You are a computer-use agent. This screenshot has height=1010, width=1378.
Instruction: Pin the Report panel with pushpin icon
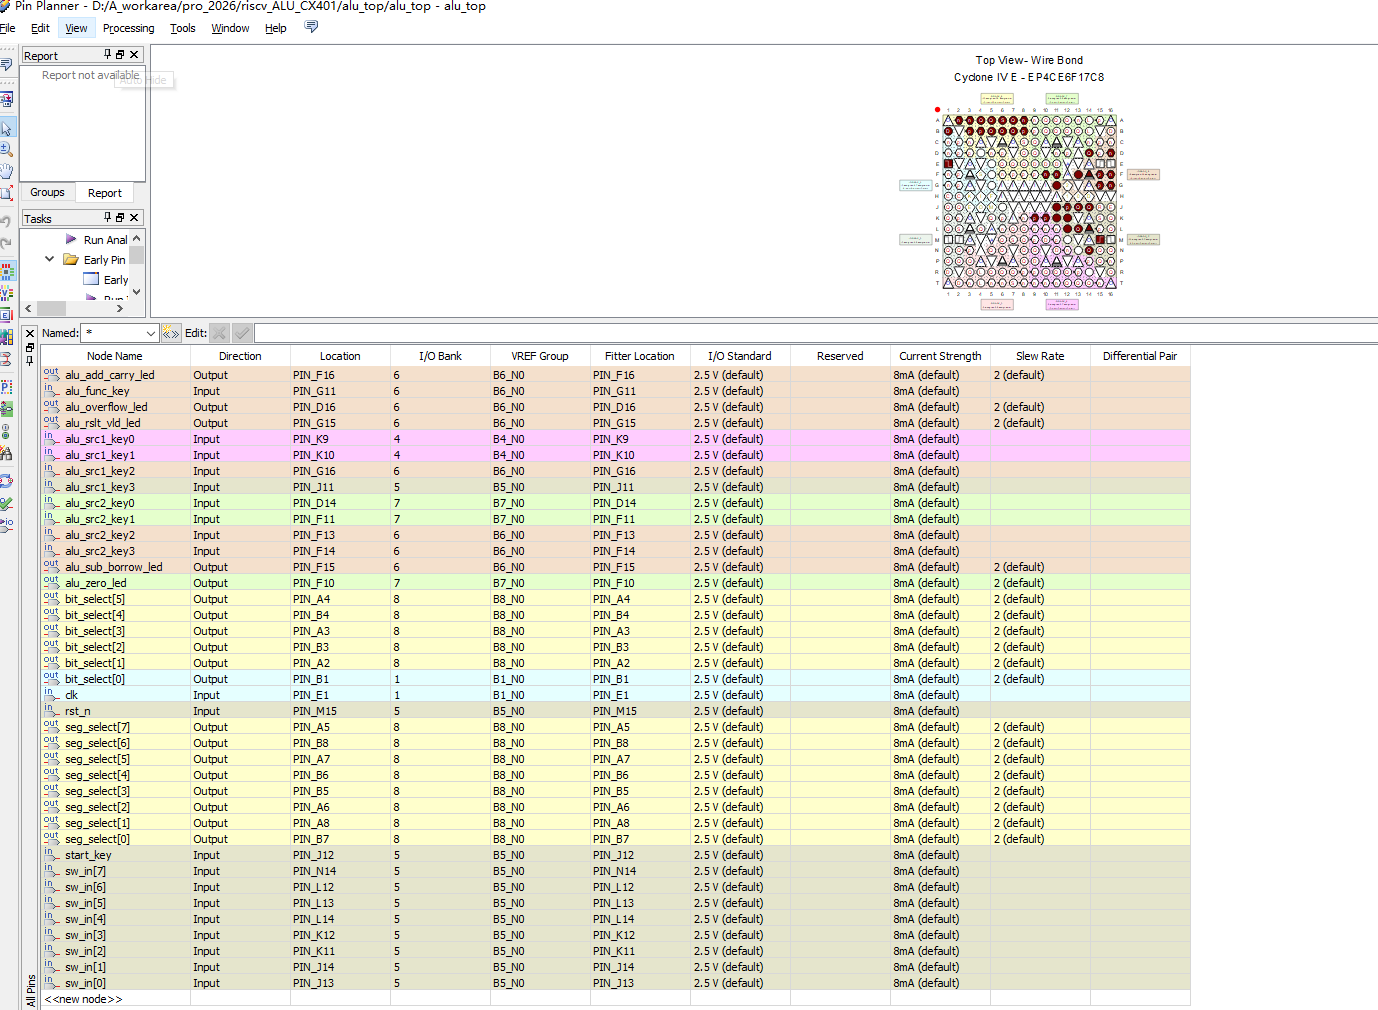[x=108, y=54]
